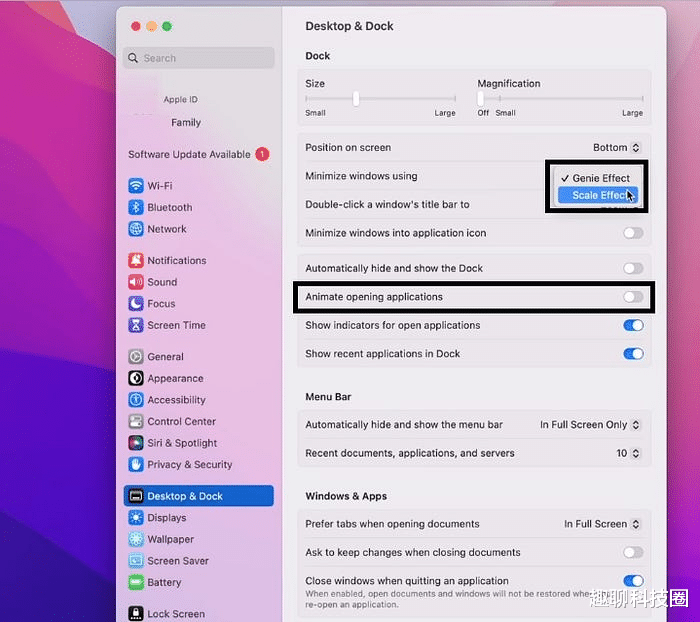This screenshot has height=622, width=700.
Task: Click the red software update badge
Action: 262,154
